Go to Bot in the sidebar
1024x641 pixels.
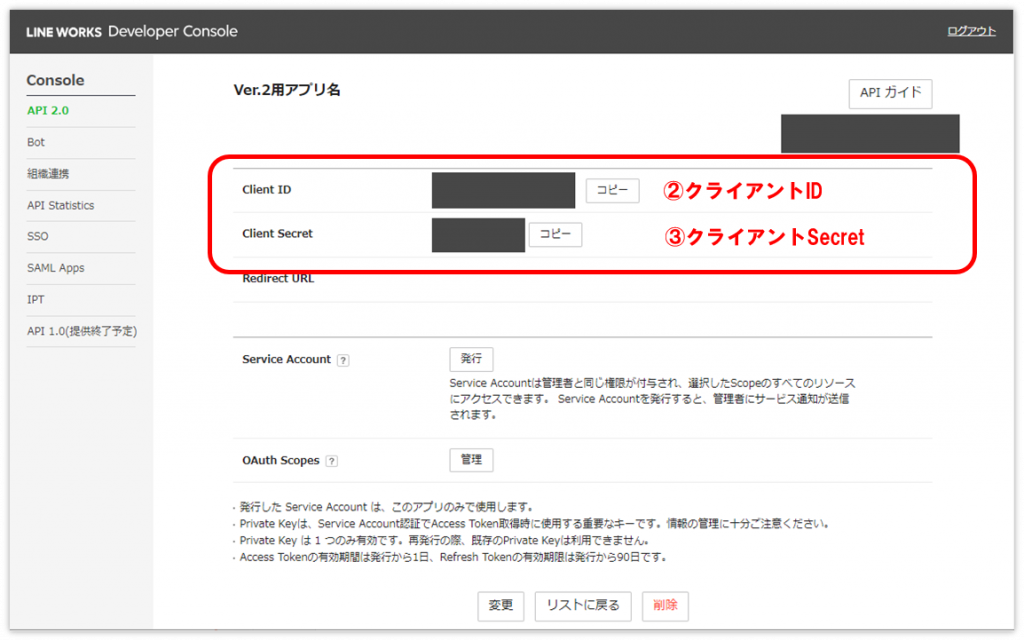pyautogui.click(x=36, y=142)
